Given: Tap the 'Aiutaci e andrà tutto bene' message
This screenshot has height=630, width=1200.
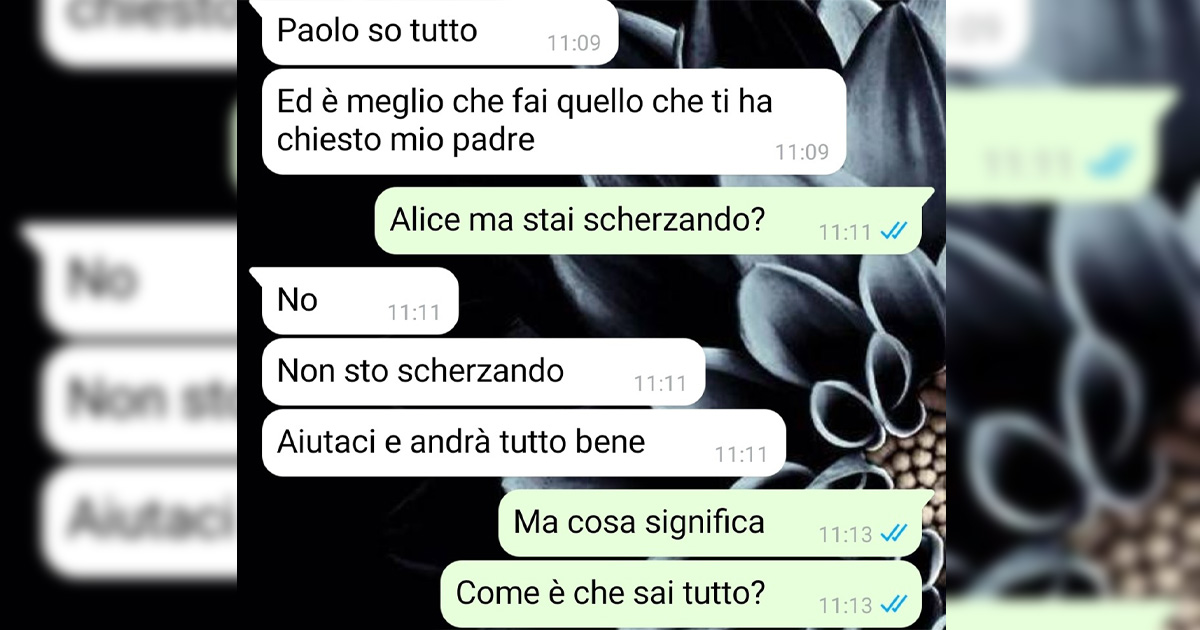Looking at the screenshot, I should (523, 442).
